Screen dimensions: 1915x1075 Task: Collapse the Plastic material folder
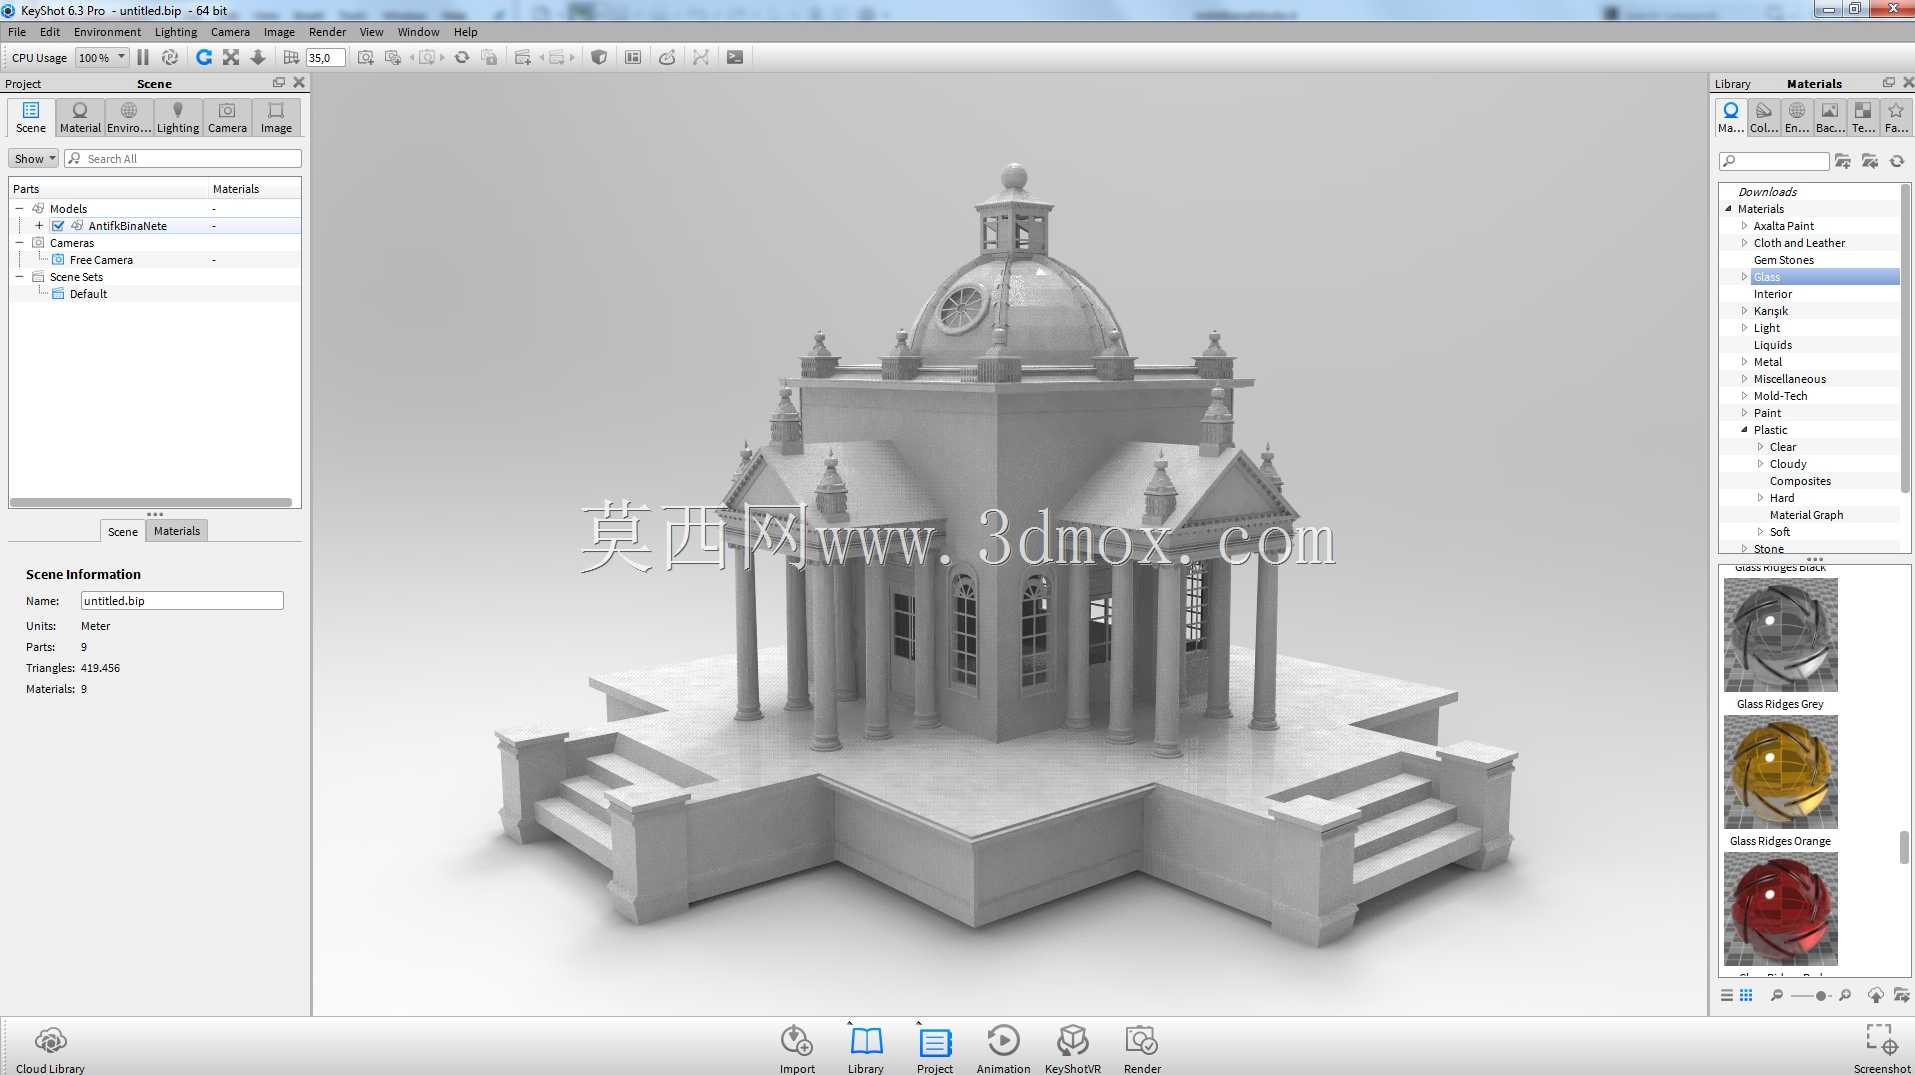coord(1745,430)
